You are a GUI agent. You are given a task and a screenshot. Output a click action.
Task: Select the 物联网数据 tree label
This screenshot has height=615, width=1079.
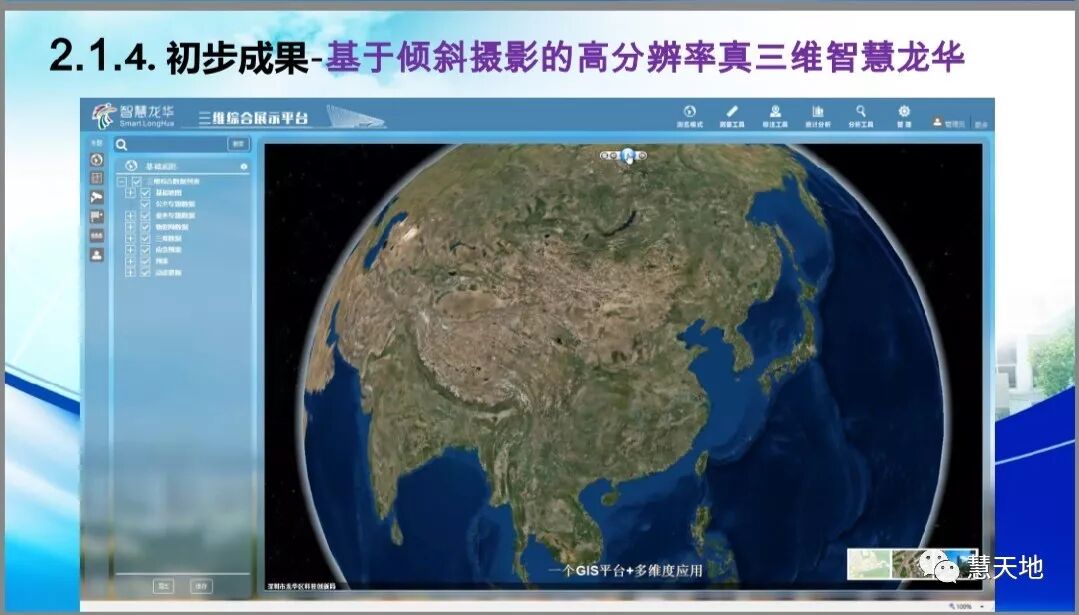click(x=171, y=227)
